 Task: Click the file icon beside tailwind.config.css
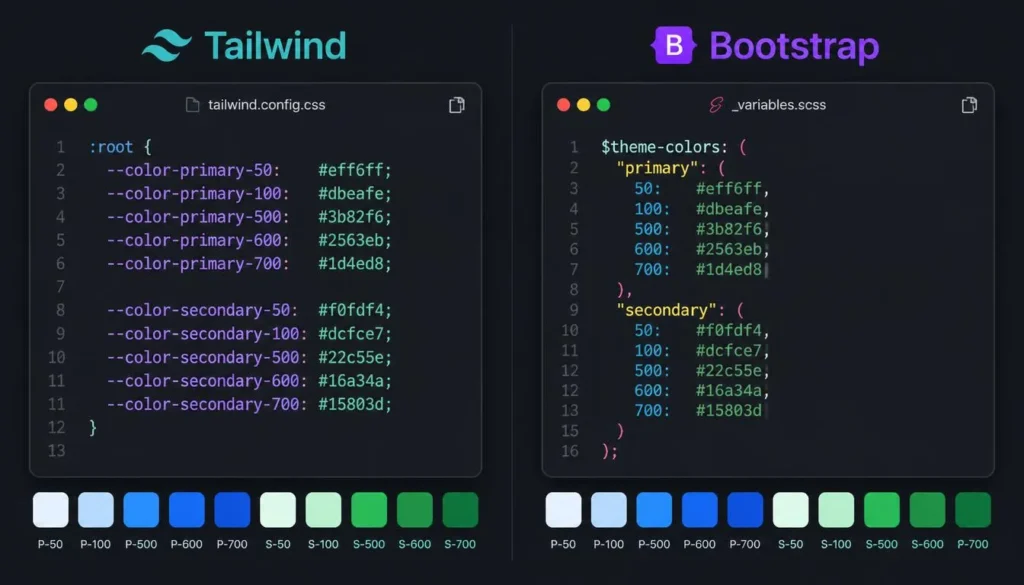[x=193, y=105]
